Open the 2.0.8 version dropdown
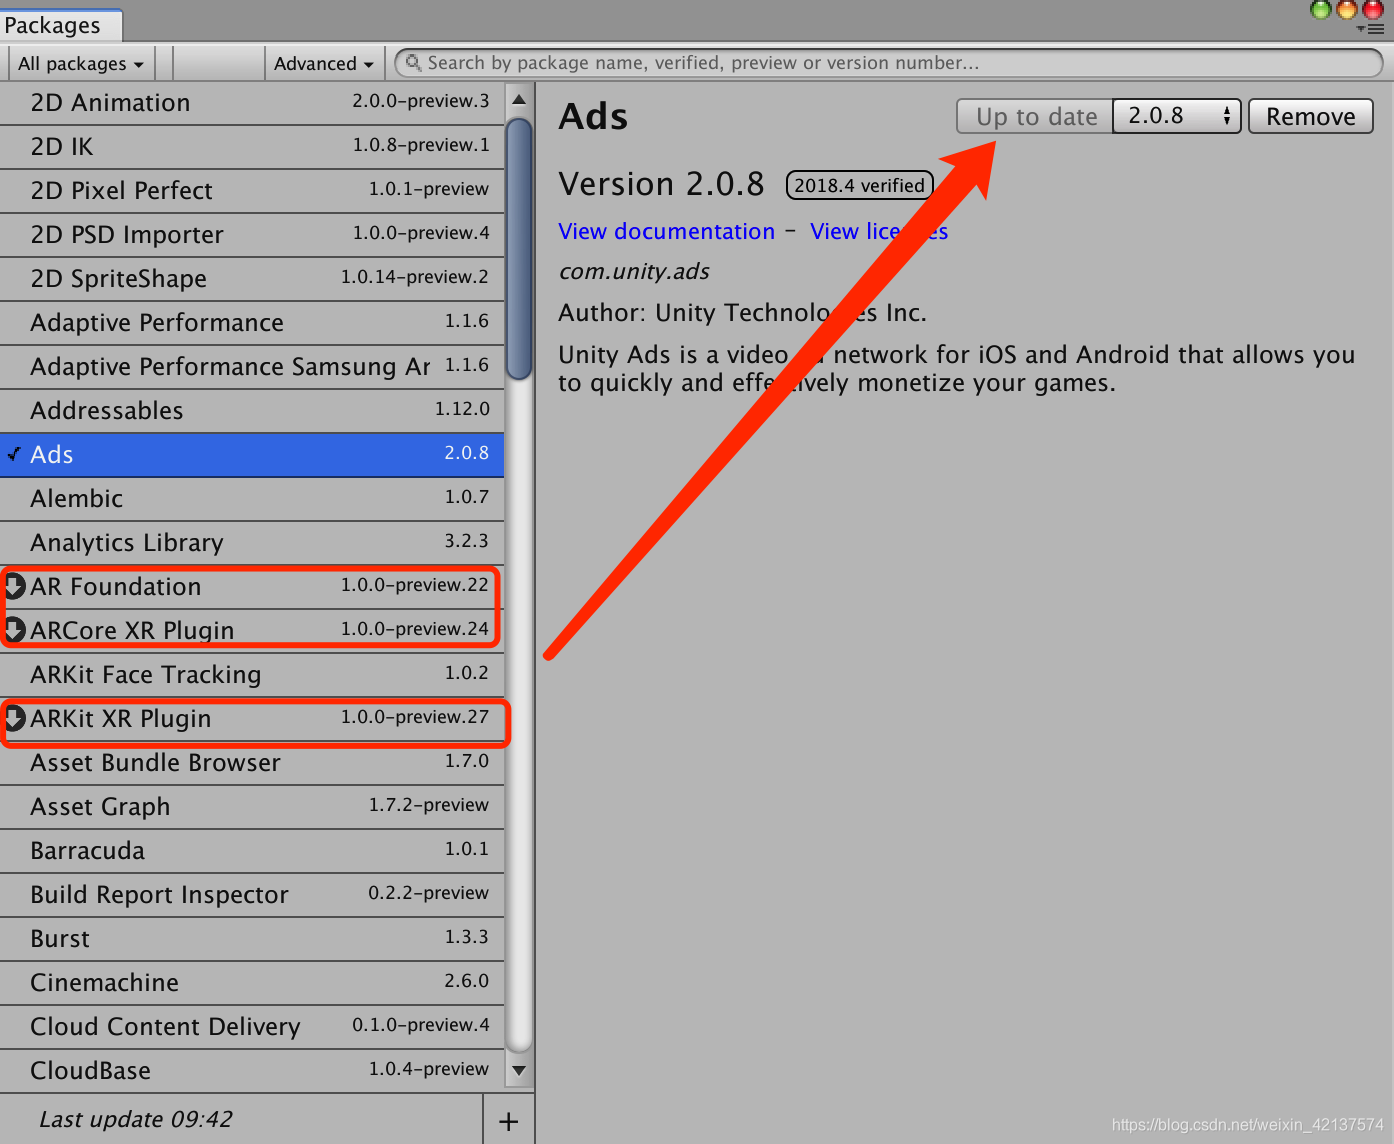The width and height of the screenshot is (1394, 1144). (x=1177, y=116)
